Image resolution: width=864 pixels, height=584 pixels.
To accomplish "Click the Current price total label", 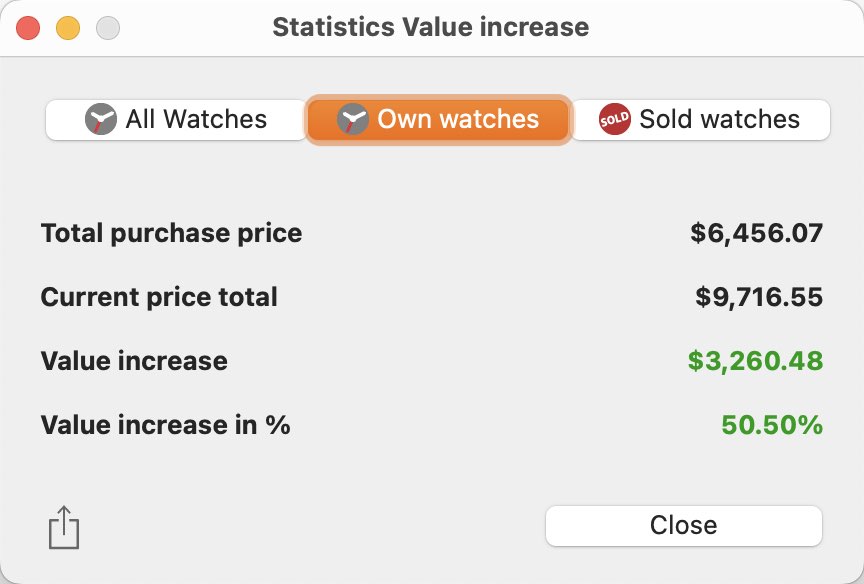I will point(159,298).
